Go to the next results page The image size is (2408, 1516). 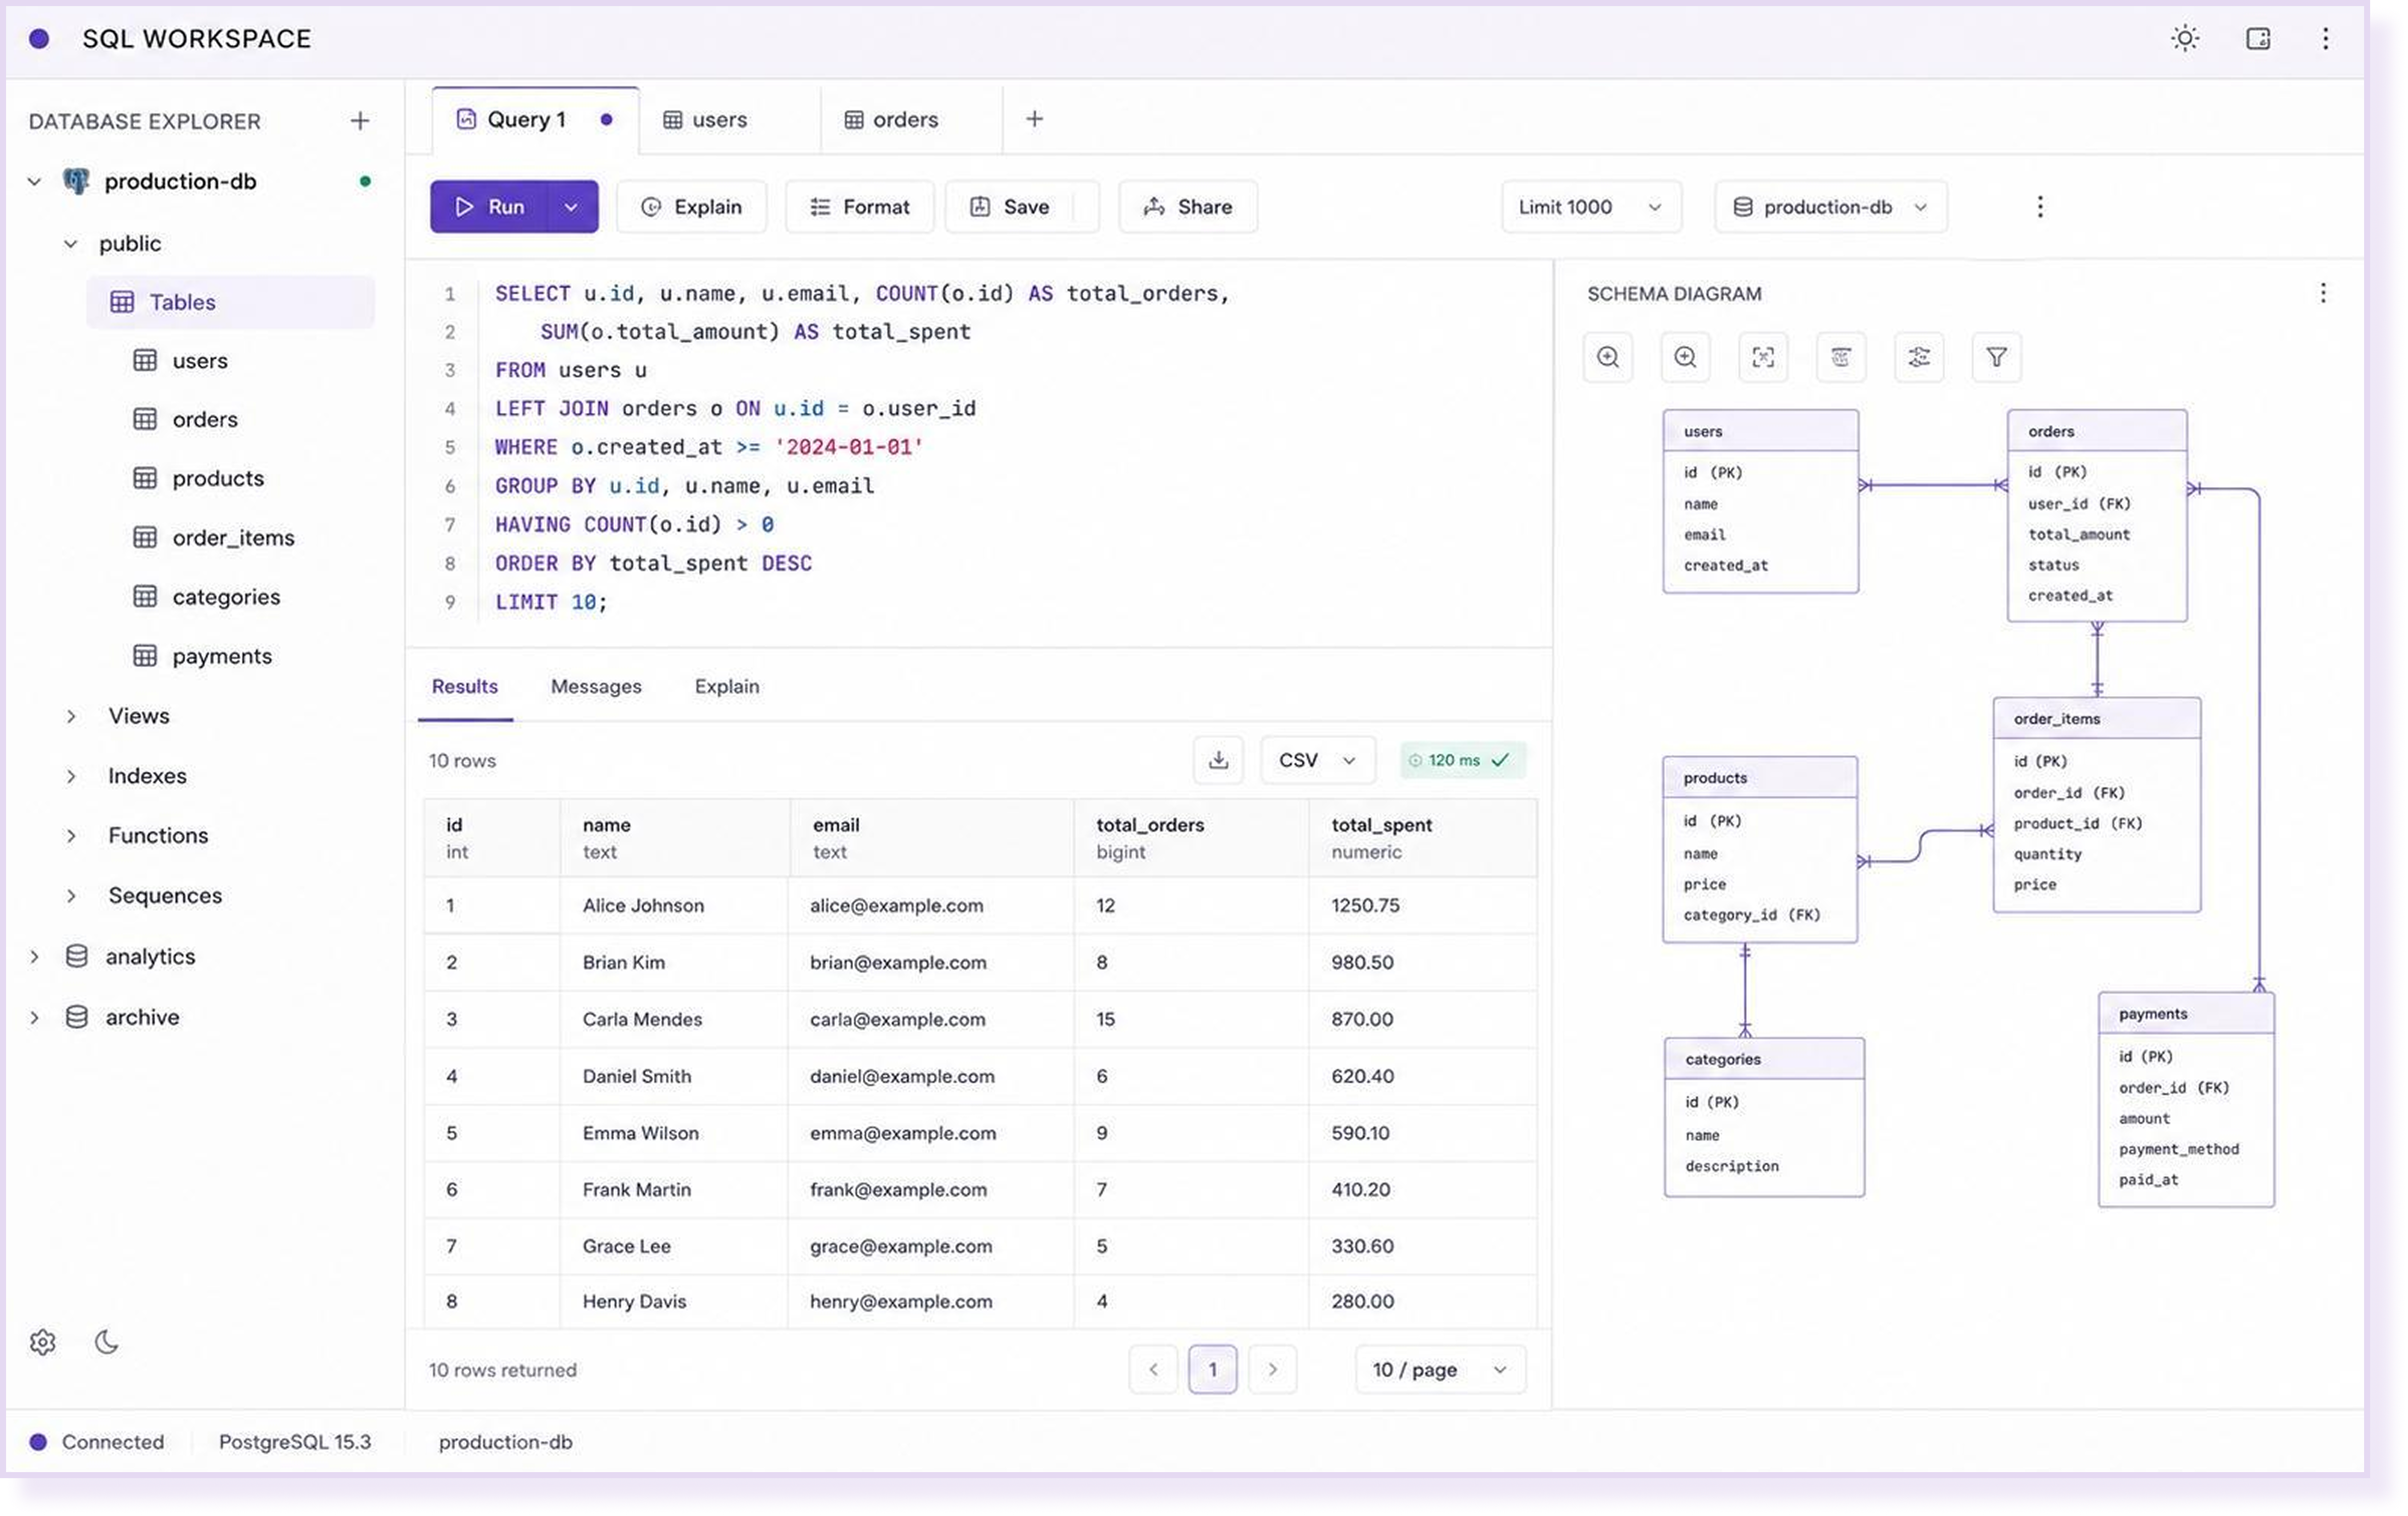(1272, 1370)
